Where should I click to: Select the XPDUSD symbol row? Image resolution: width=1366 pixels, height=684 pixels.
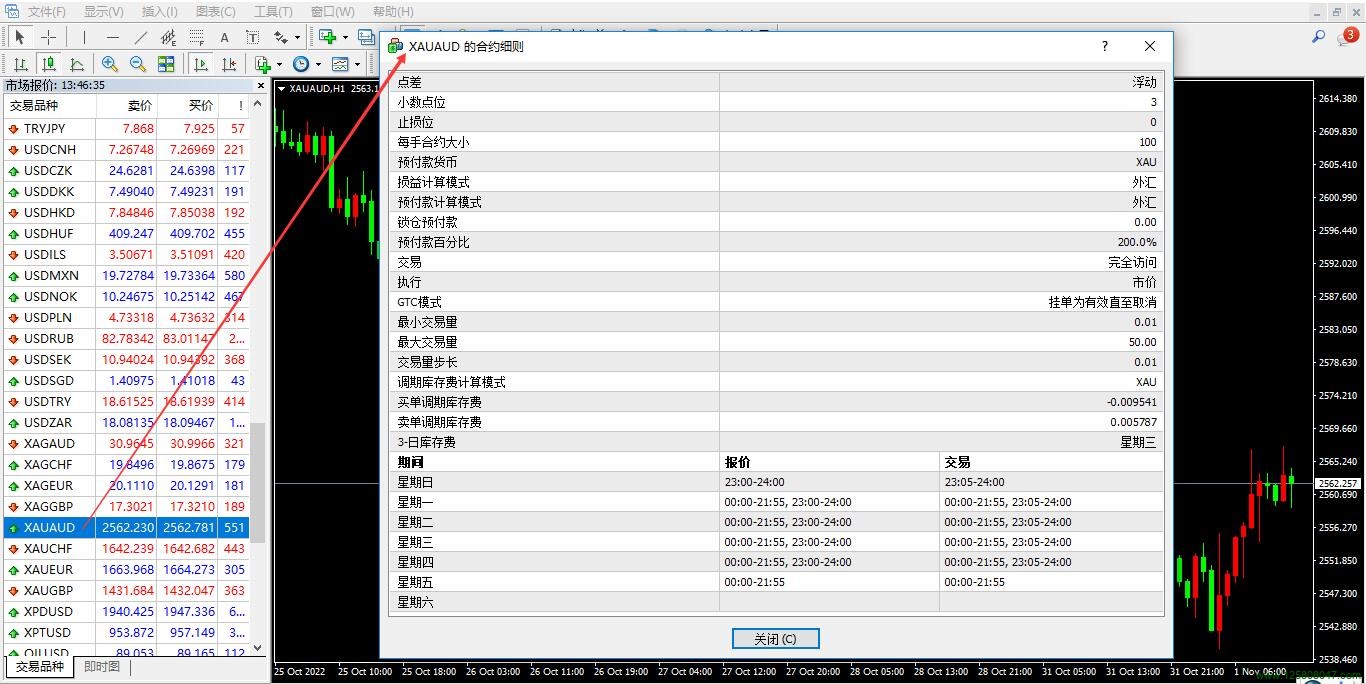[x=126, y=611]
